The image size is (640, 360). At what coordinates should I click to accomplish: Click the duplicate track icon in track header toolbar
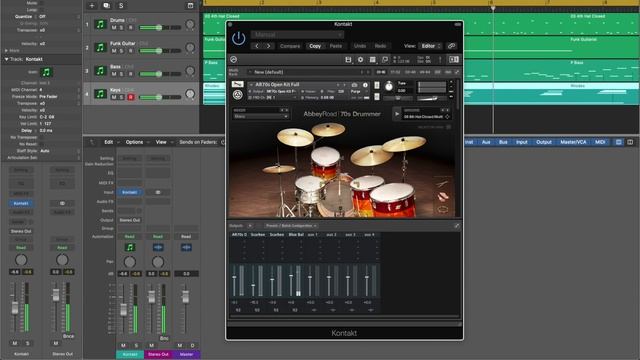[x=107, y=6]
